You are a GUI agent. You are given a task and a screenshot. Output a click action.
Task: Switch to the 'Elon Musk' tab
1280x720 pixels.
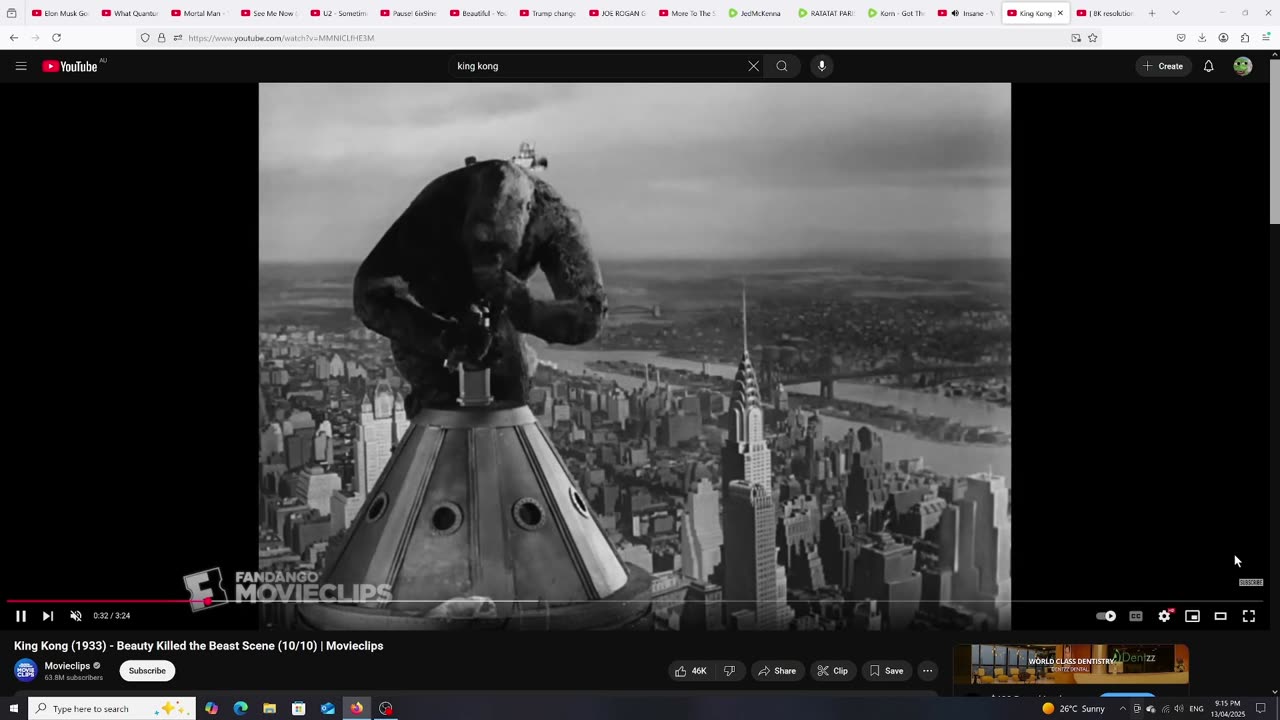pos(59,13)
